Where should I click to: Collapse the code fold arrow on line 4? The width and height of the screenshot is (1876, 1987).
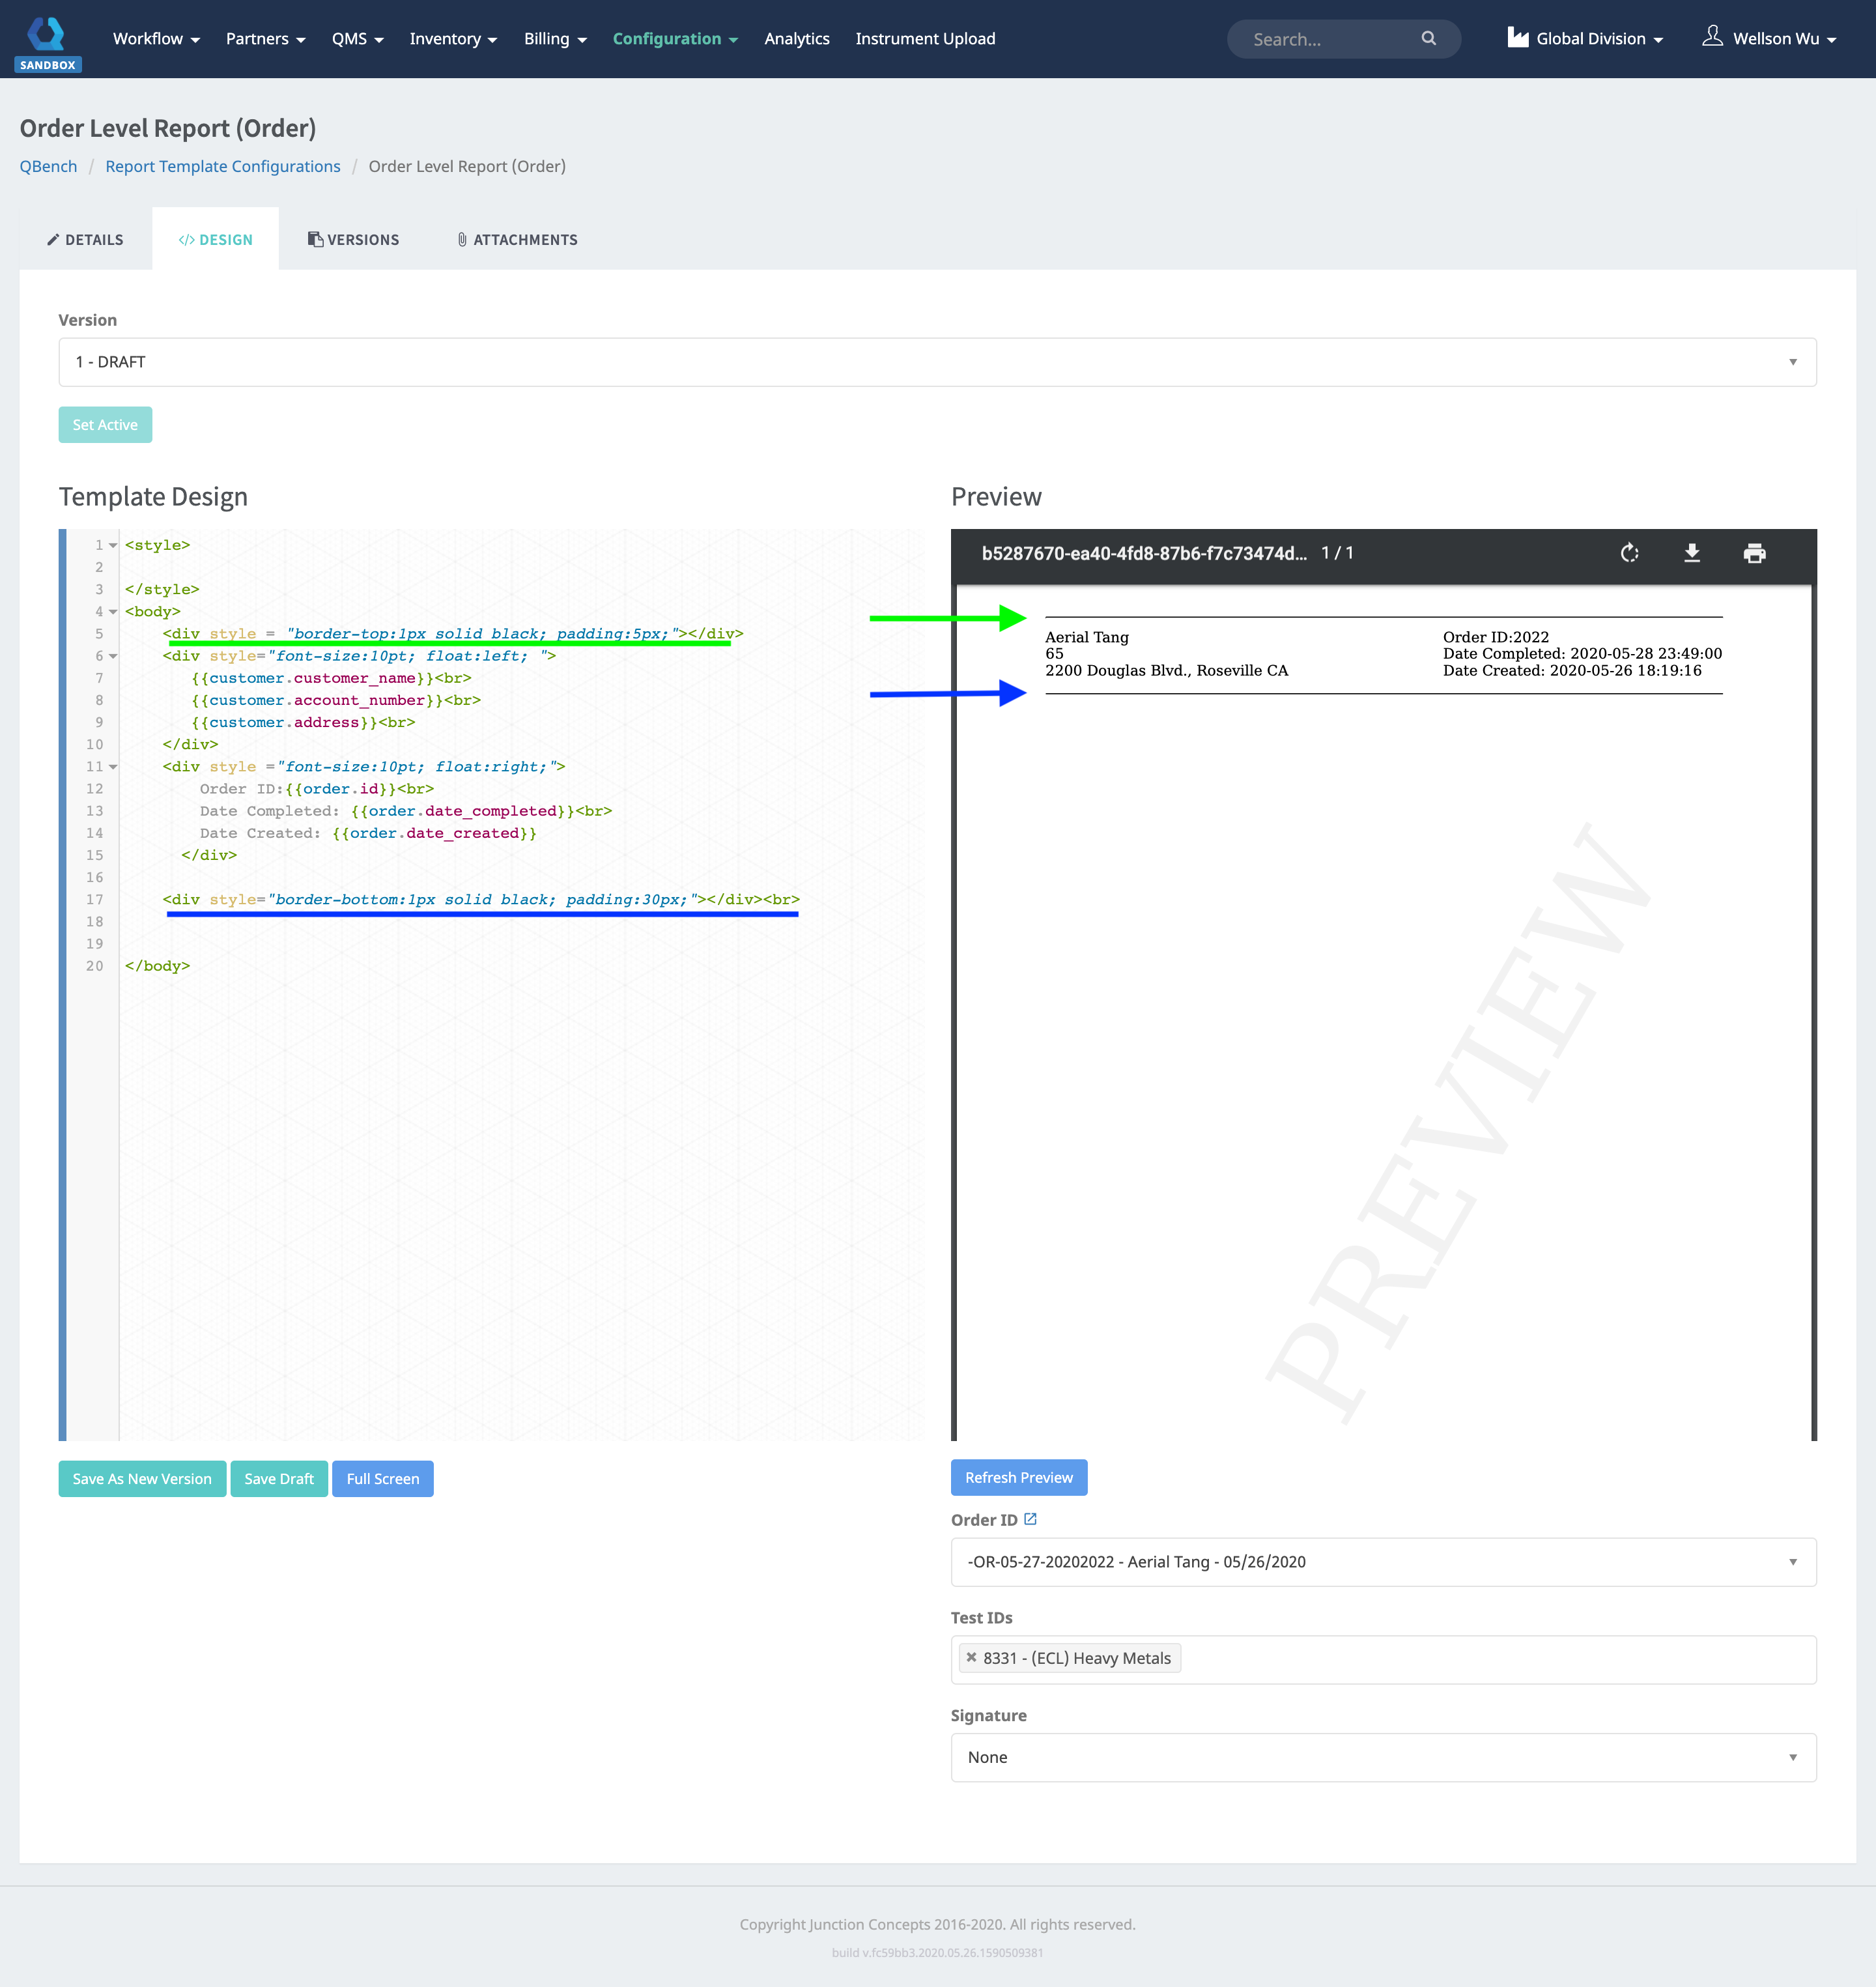click(x=112, y=611)
